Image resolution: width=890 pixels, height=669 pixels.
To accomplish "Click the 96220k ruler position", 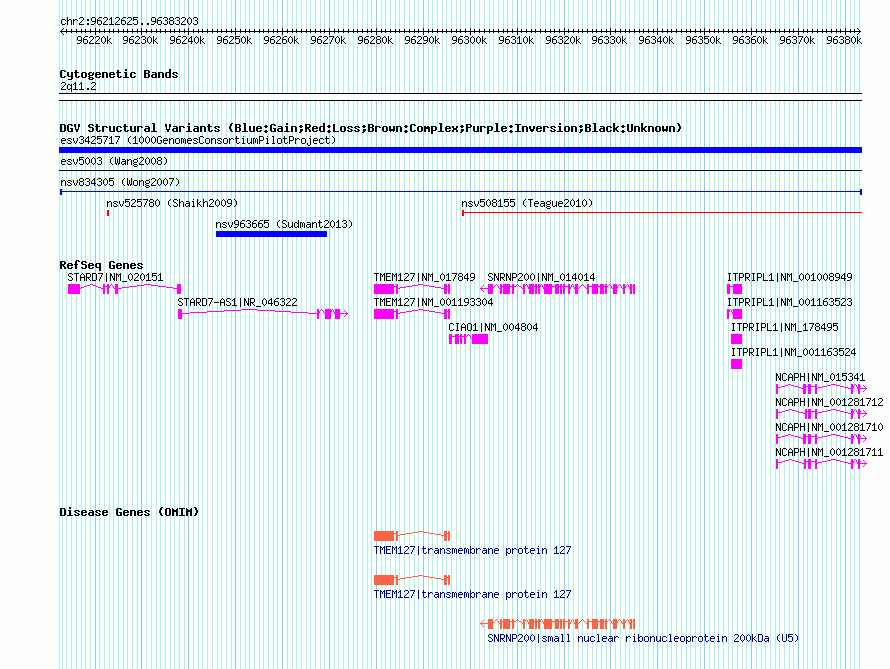I will [94, 40].
